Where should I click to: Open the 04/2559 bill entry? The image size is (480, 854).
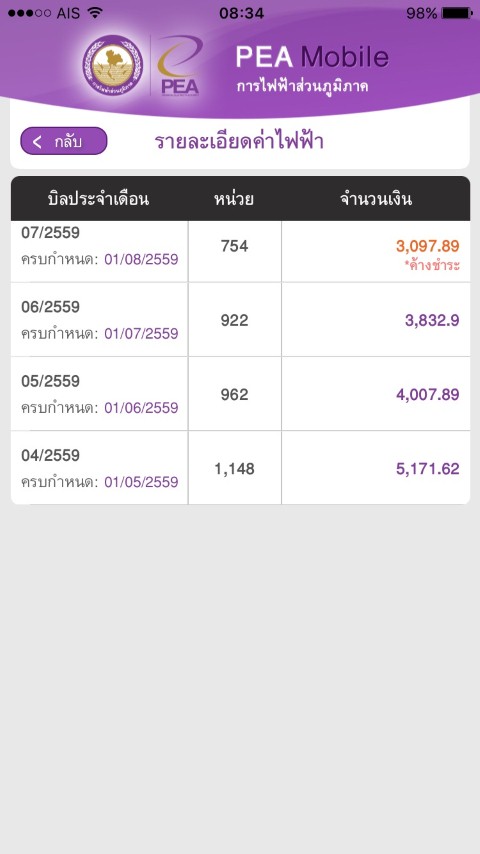click(x=240, y=468)
